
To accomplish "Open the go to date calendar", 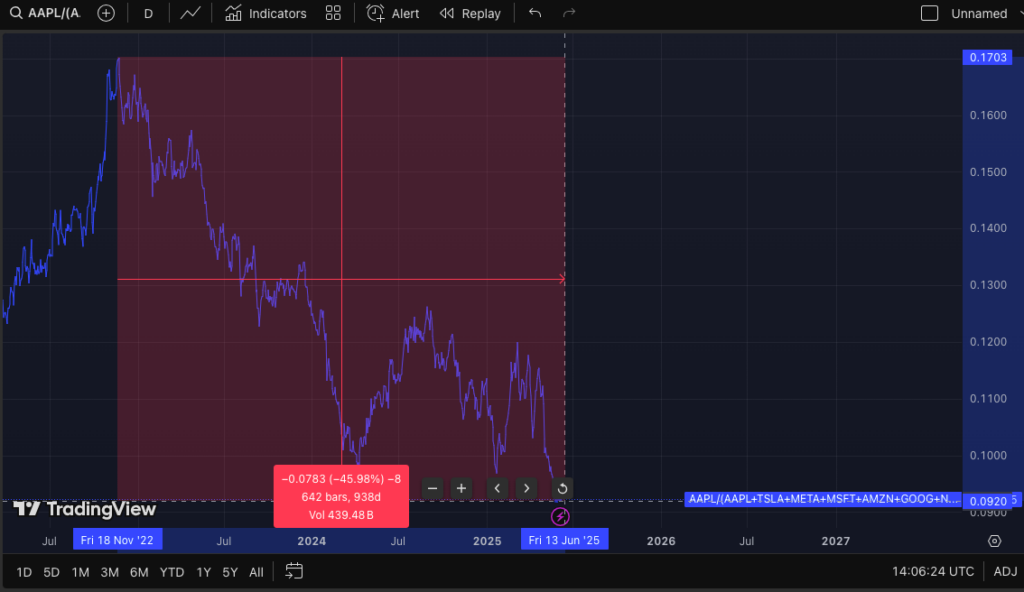I will click(294, 572).
